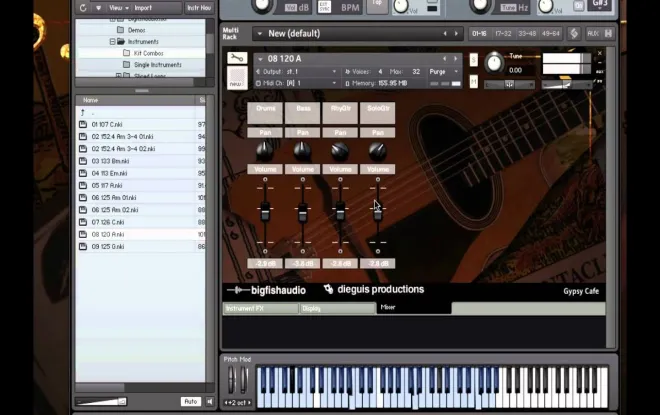
Task: Click the pitch bend wheel
Action: [x=232, y=380]
